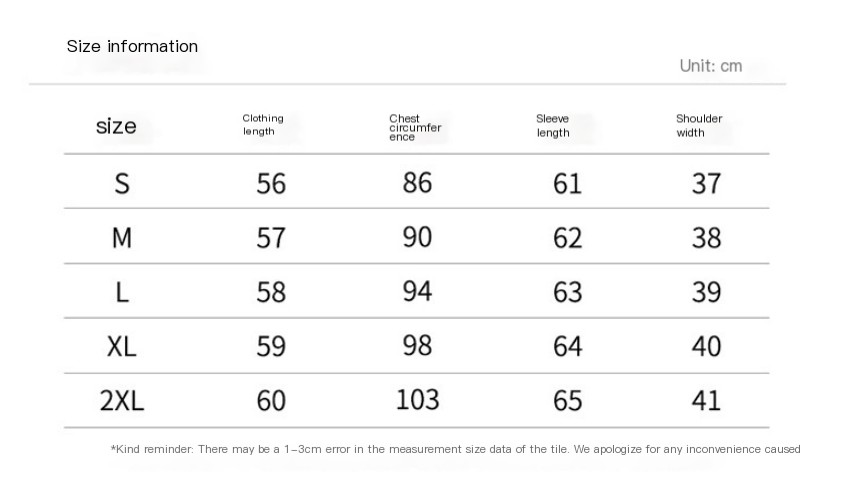The height and width of the screenshot is (487, 857).
Task: Click shoulder width value 40
Action: coord(707,347)
